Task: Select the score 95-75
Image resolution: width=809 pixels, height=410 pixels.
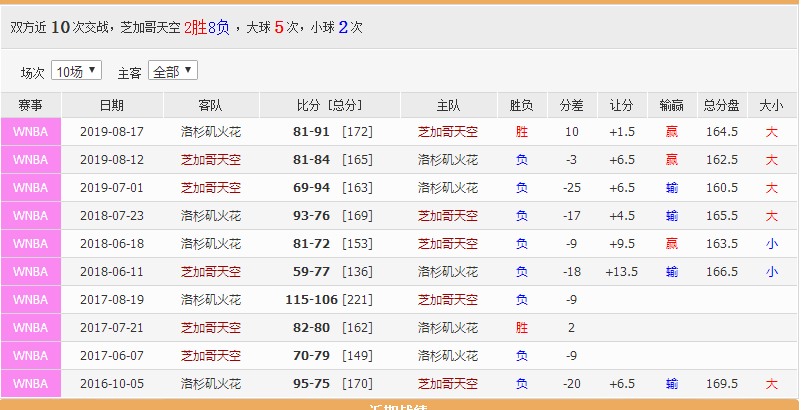Action: click(311, 383)
